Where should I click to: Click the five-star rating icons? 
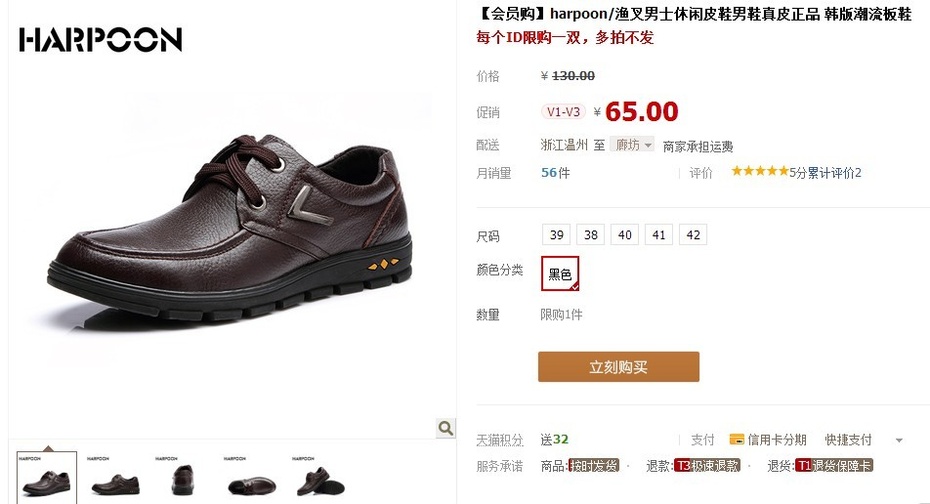pyautogui.click(x=760, y=171)
